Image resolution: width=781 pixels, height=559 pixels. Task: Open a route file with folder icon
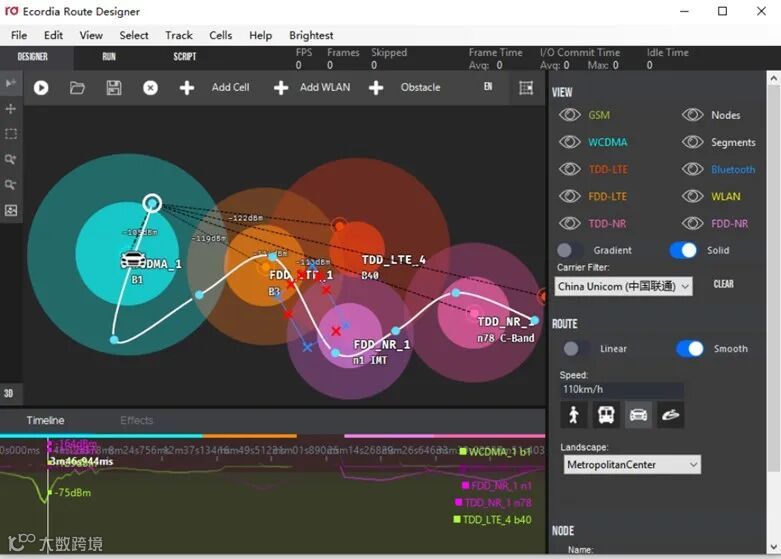[77, 88]
